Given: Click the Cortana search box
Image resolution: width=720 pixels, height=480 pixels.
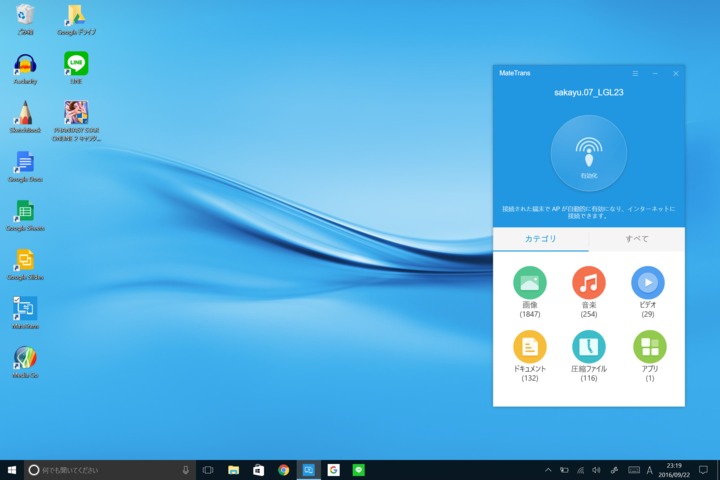Looking at the screenshot, I should 105,470.
